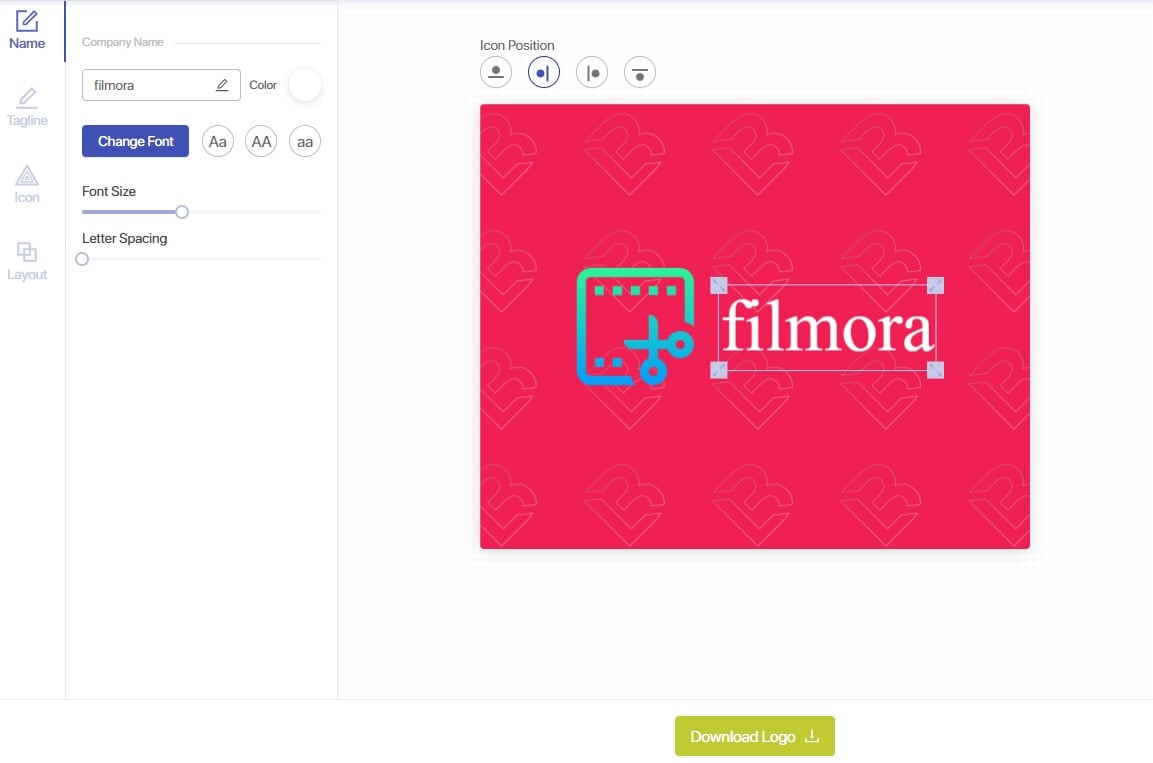Apply title case with Aa button
Image resolution: width=1153 pixels, height=763 pixels.
218,141
